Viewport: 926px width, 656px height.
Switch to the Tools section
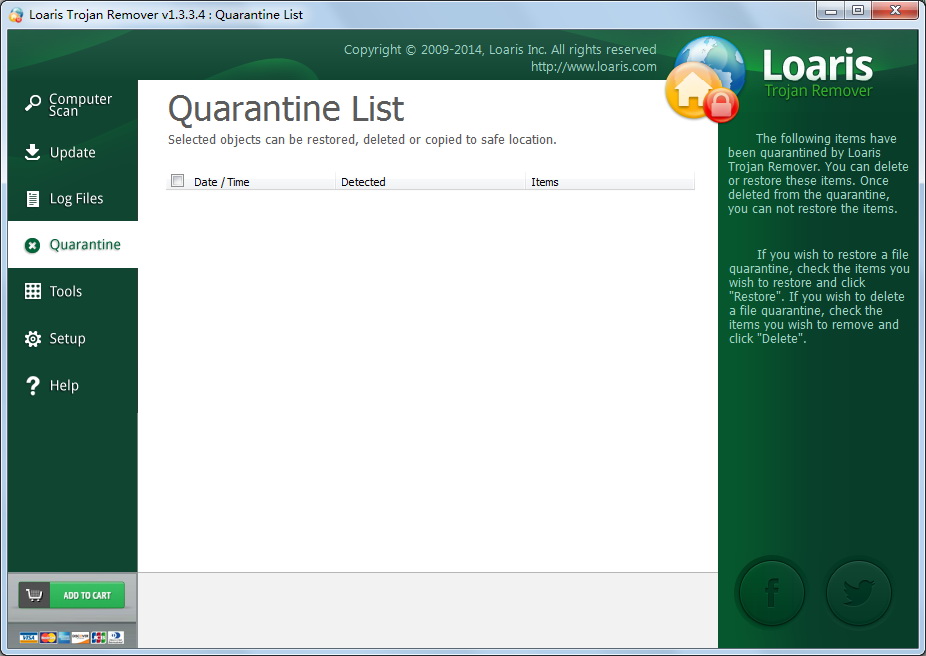(73, 291)
